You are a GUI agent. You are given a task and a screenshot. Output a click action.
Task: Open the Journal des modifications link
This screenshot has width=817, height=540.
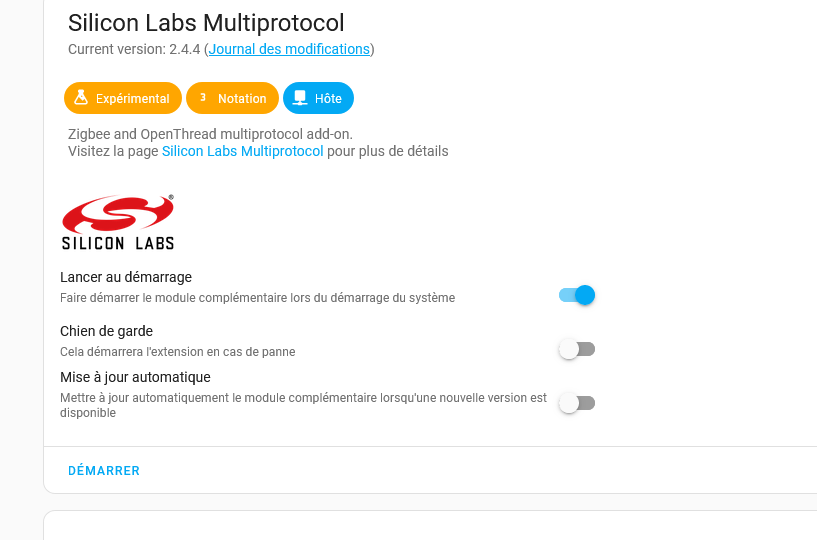point(289,49)
